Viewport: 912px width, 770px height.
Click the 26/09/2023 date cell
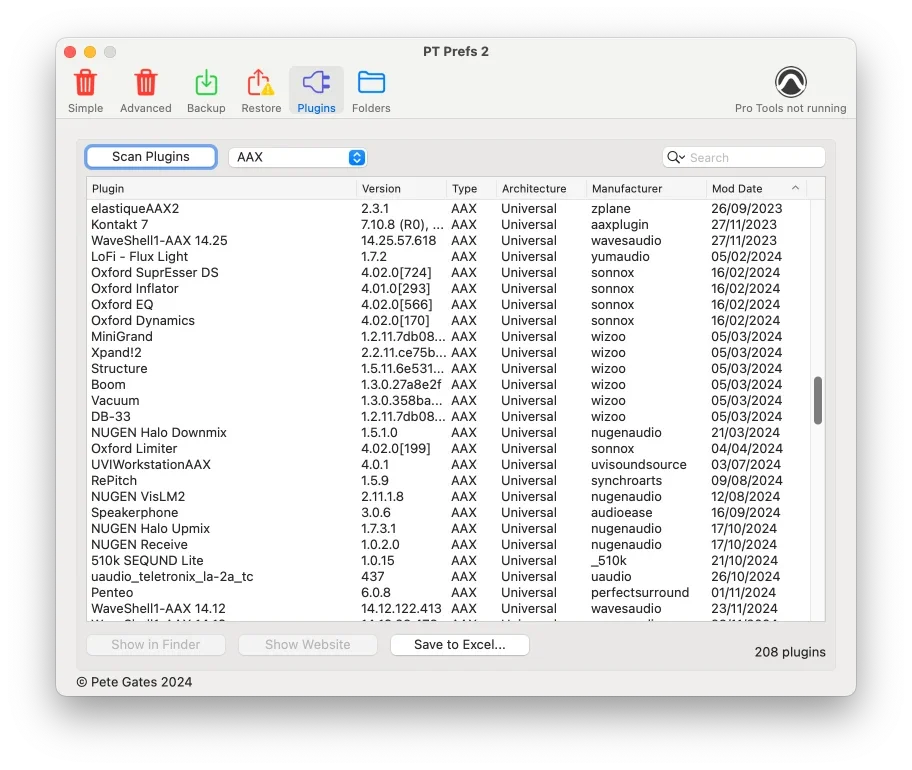[746, 208]
